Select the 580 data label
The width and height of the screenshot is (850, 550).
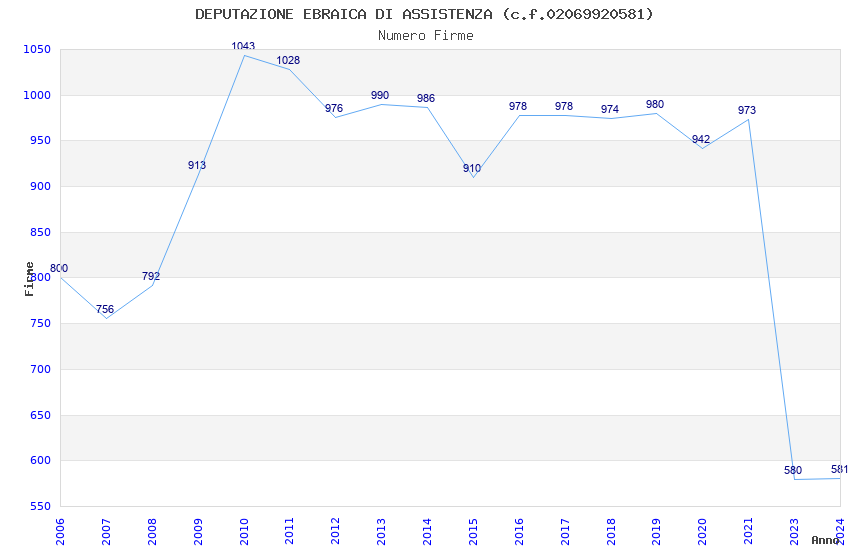(x=793, y=470)
